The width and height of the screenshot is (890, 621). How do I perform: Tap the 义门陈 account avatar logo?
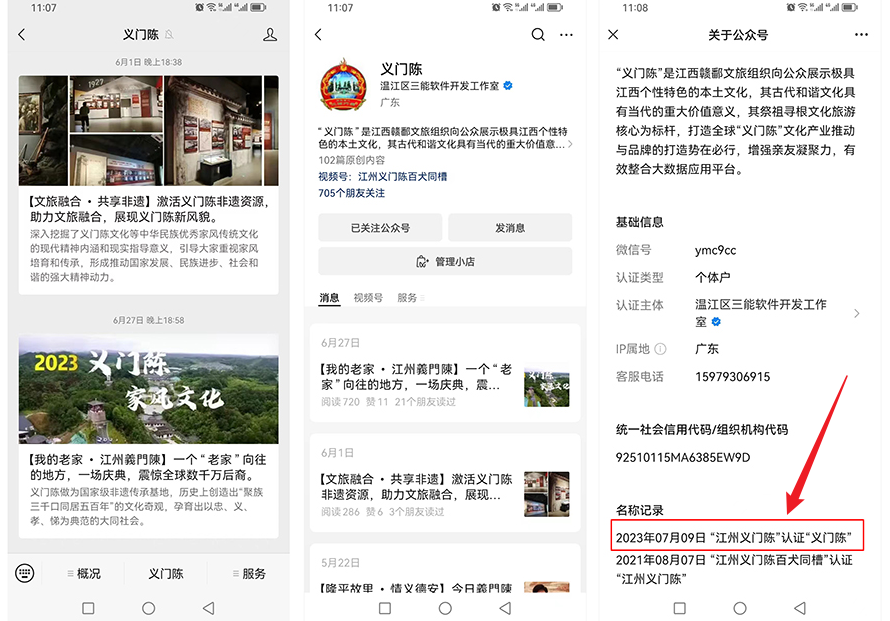tap(343, 84)
